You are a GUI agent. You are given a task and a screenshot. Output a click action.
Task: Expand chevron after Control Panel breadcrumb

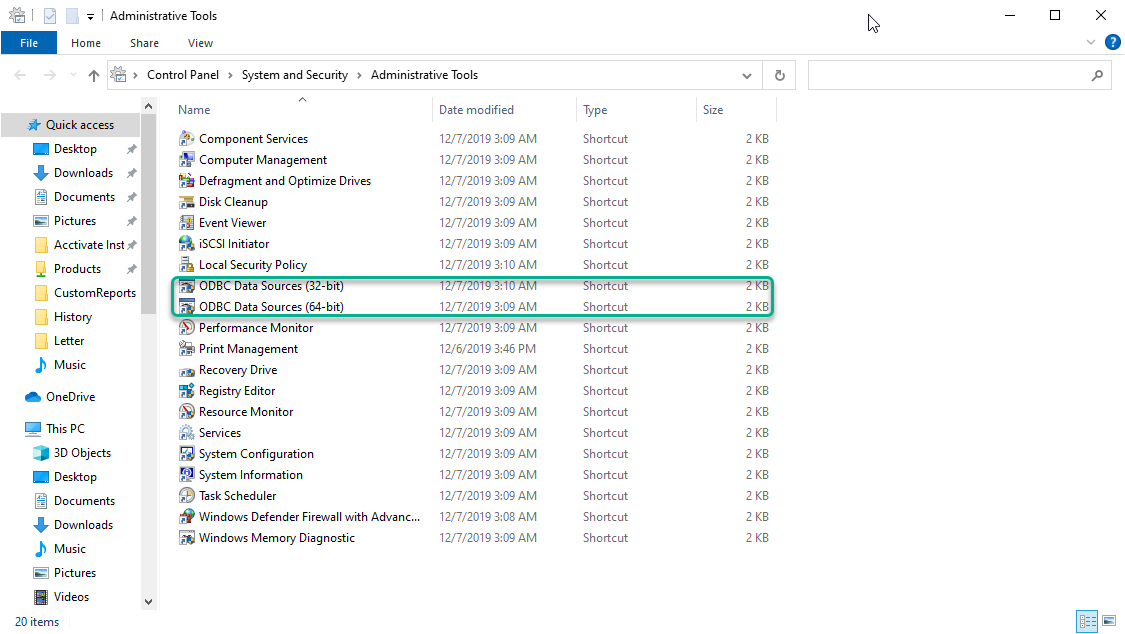pyautogui.click(x=230, y=75)
